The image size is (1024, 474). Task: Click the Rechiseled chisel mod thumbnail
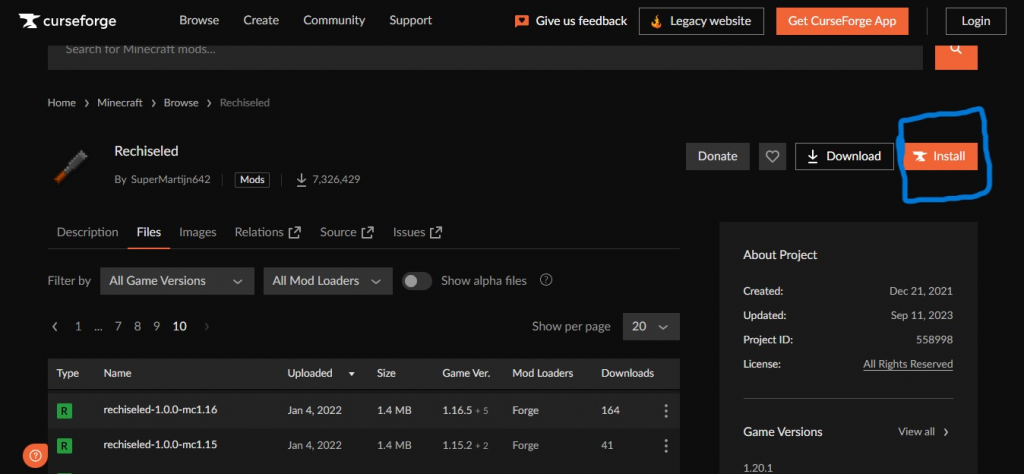[x=70, y=166]
